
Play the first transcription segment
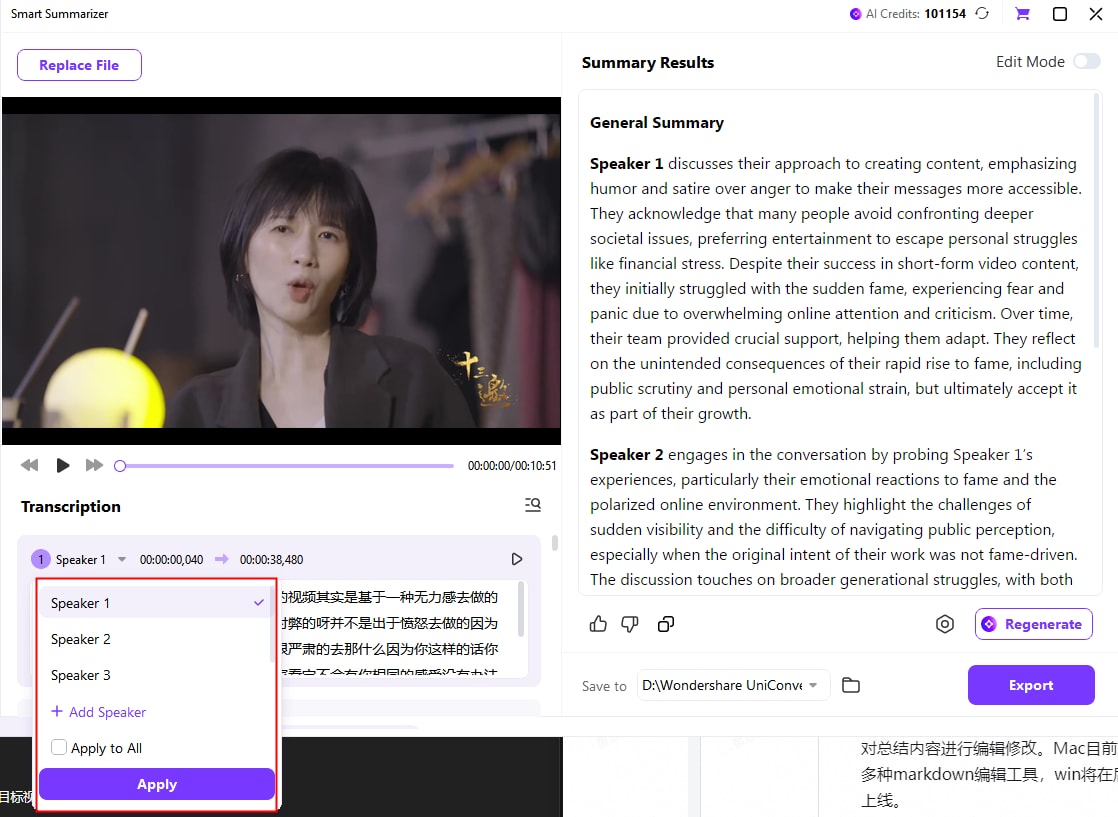tap(517, 559)
